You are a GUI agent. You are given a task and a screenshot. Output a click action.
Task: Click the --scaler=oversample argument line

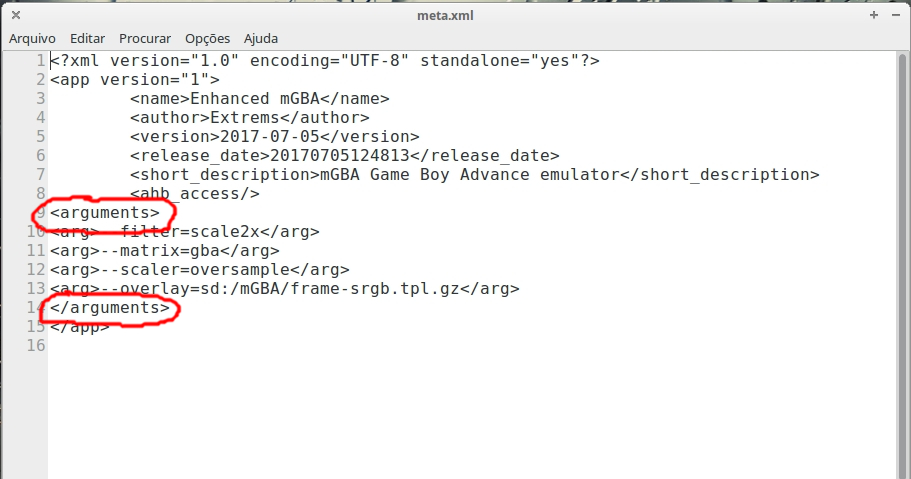(200, 270)
